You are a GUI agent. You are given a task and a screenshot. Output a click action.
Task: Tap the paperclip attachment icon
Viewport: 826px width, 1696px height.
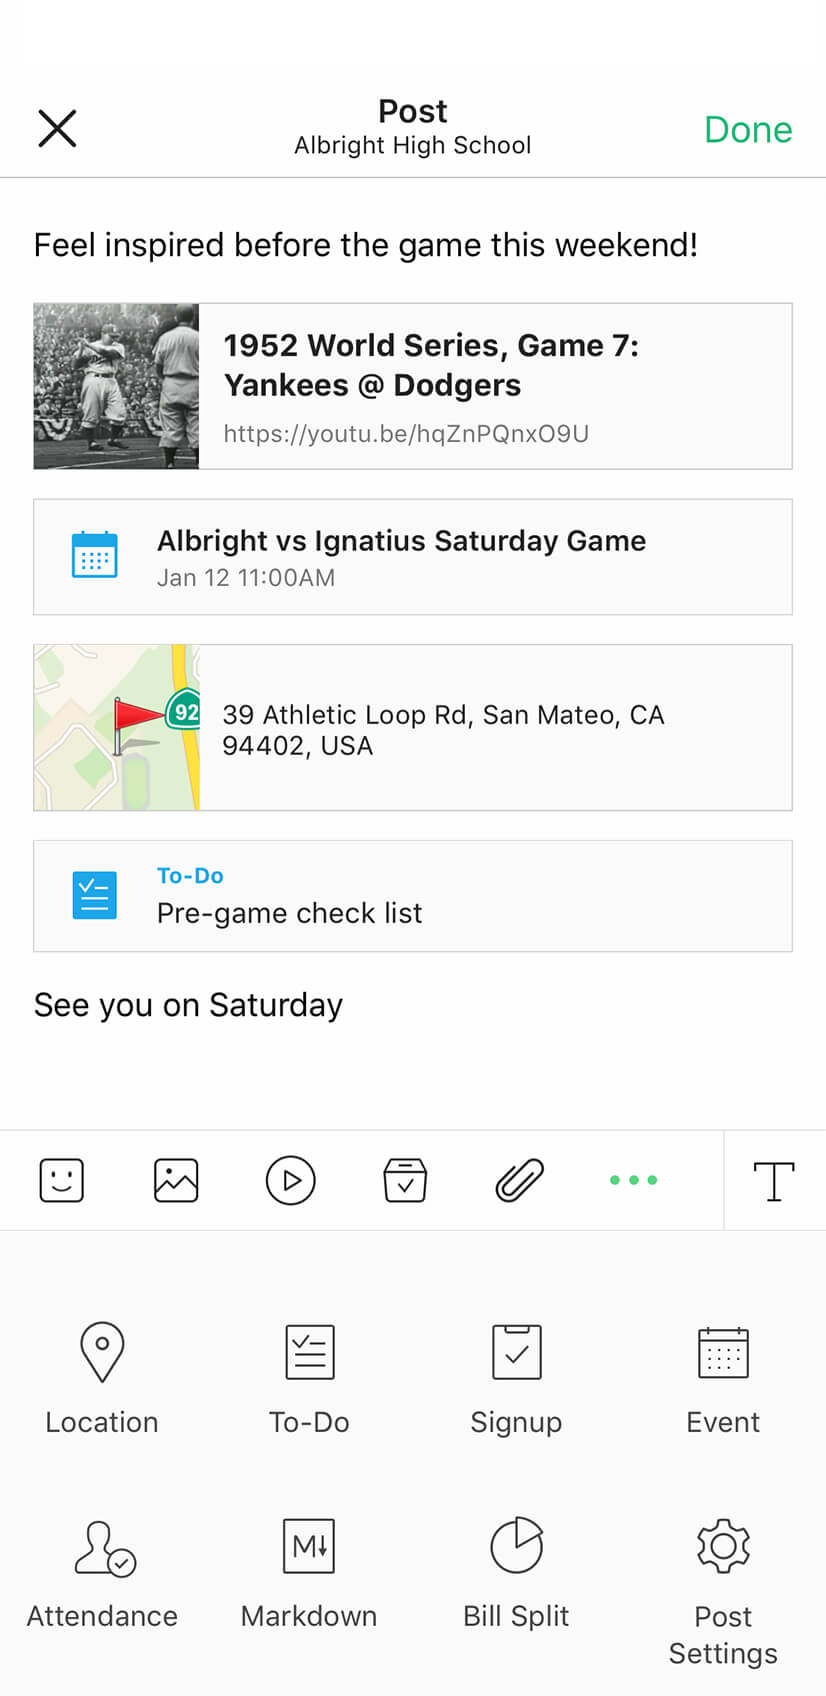(519, 1180)
